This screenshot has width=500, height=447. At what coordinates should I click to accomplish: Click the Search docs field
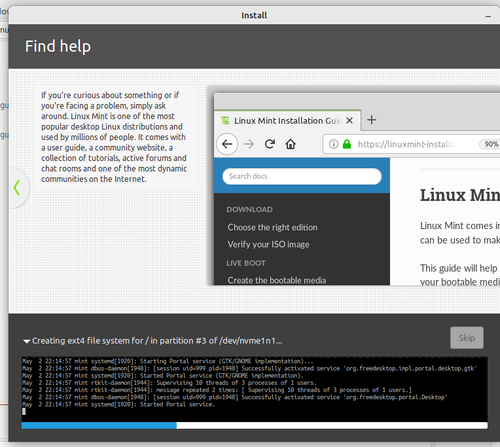point(302,176)
